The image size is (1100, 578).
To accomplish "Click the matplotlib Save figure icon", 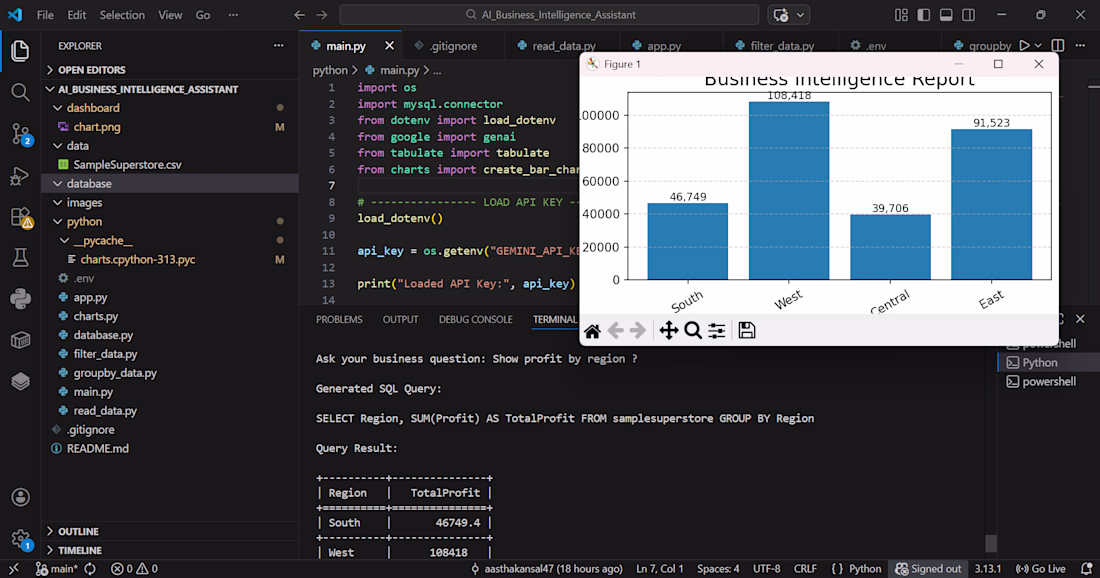I will (x=746, y=330).
